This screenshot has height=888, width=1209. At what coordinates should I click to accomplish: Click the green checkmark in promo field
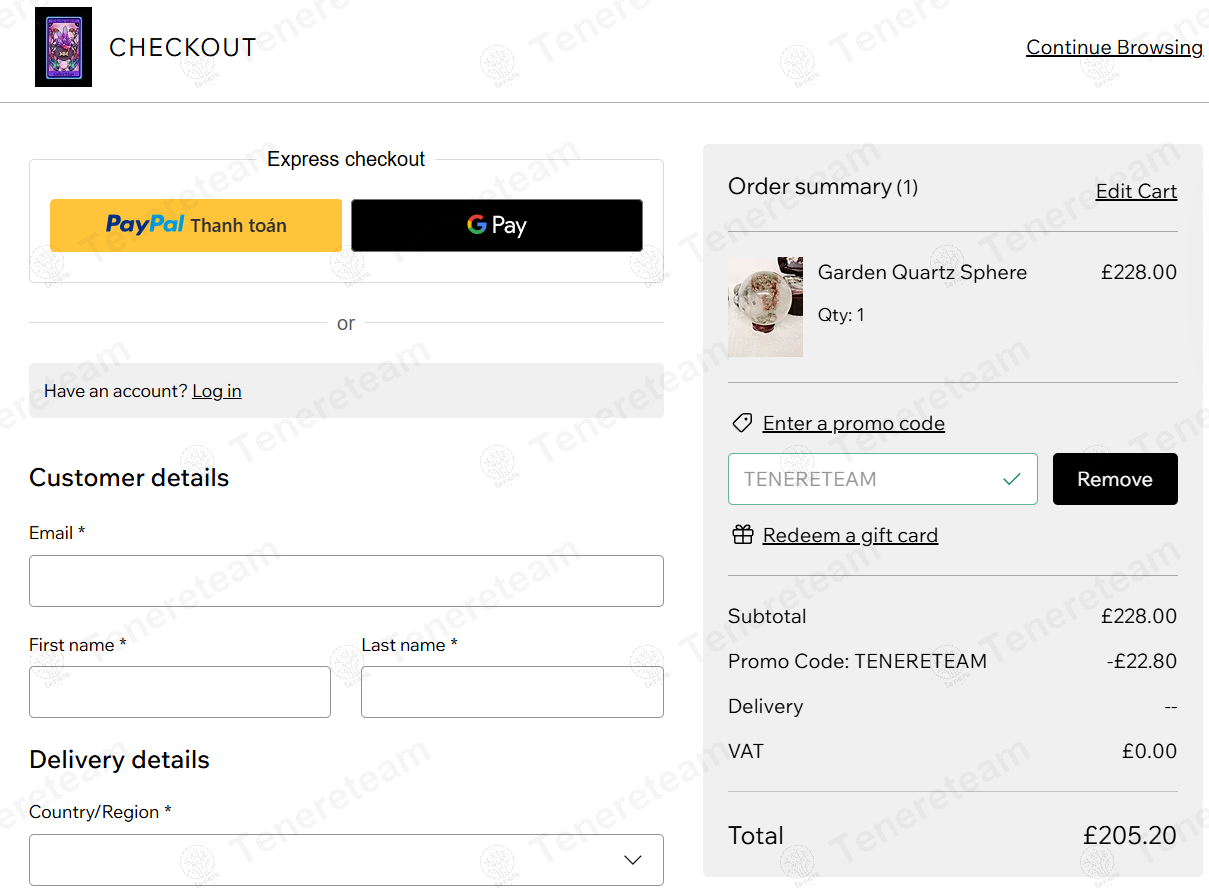click(1012, 479)
